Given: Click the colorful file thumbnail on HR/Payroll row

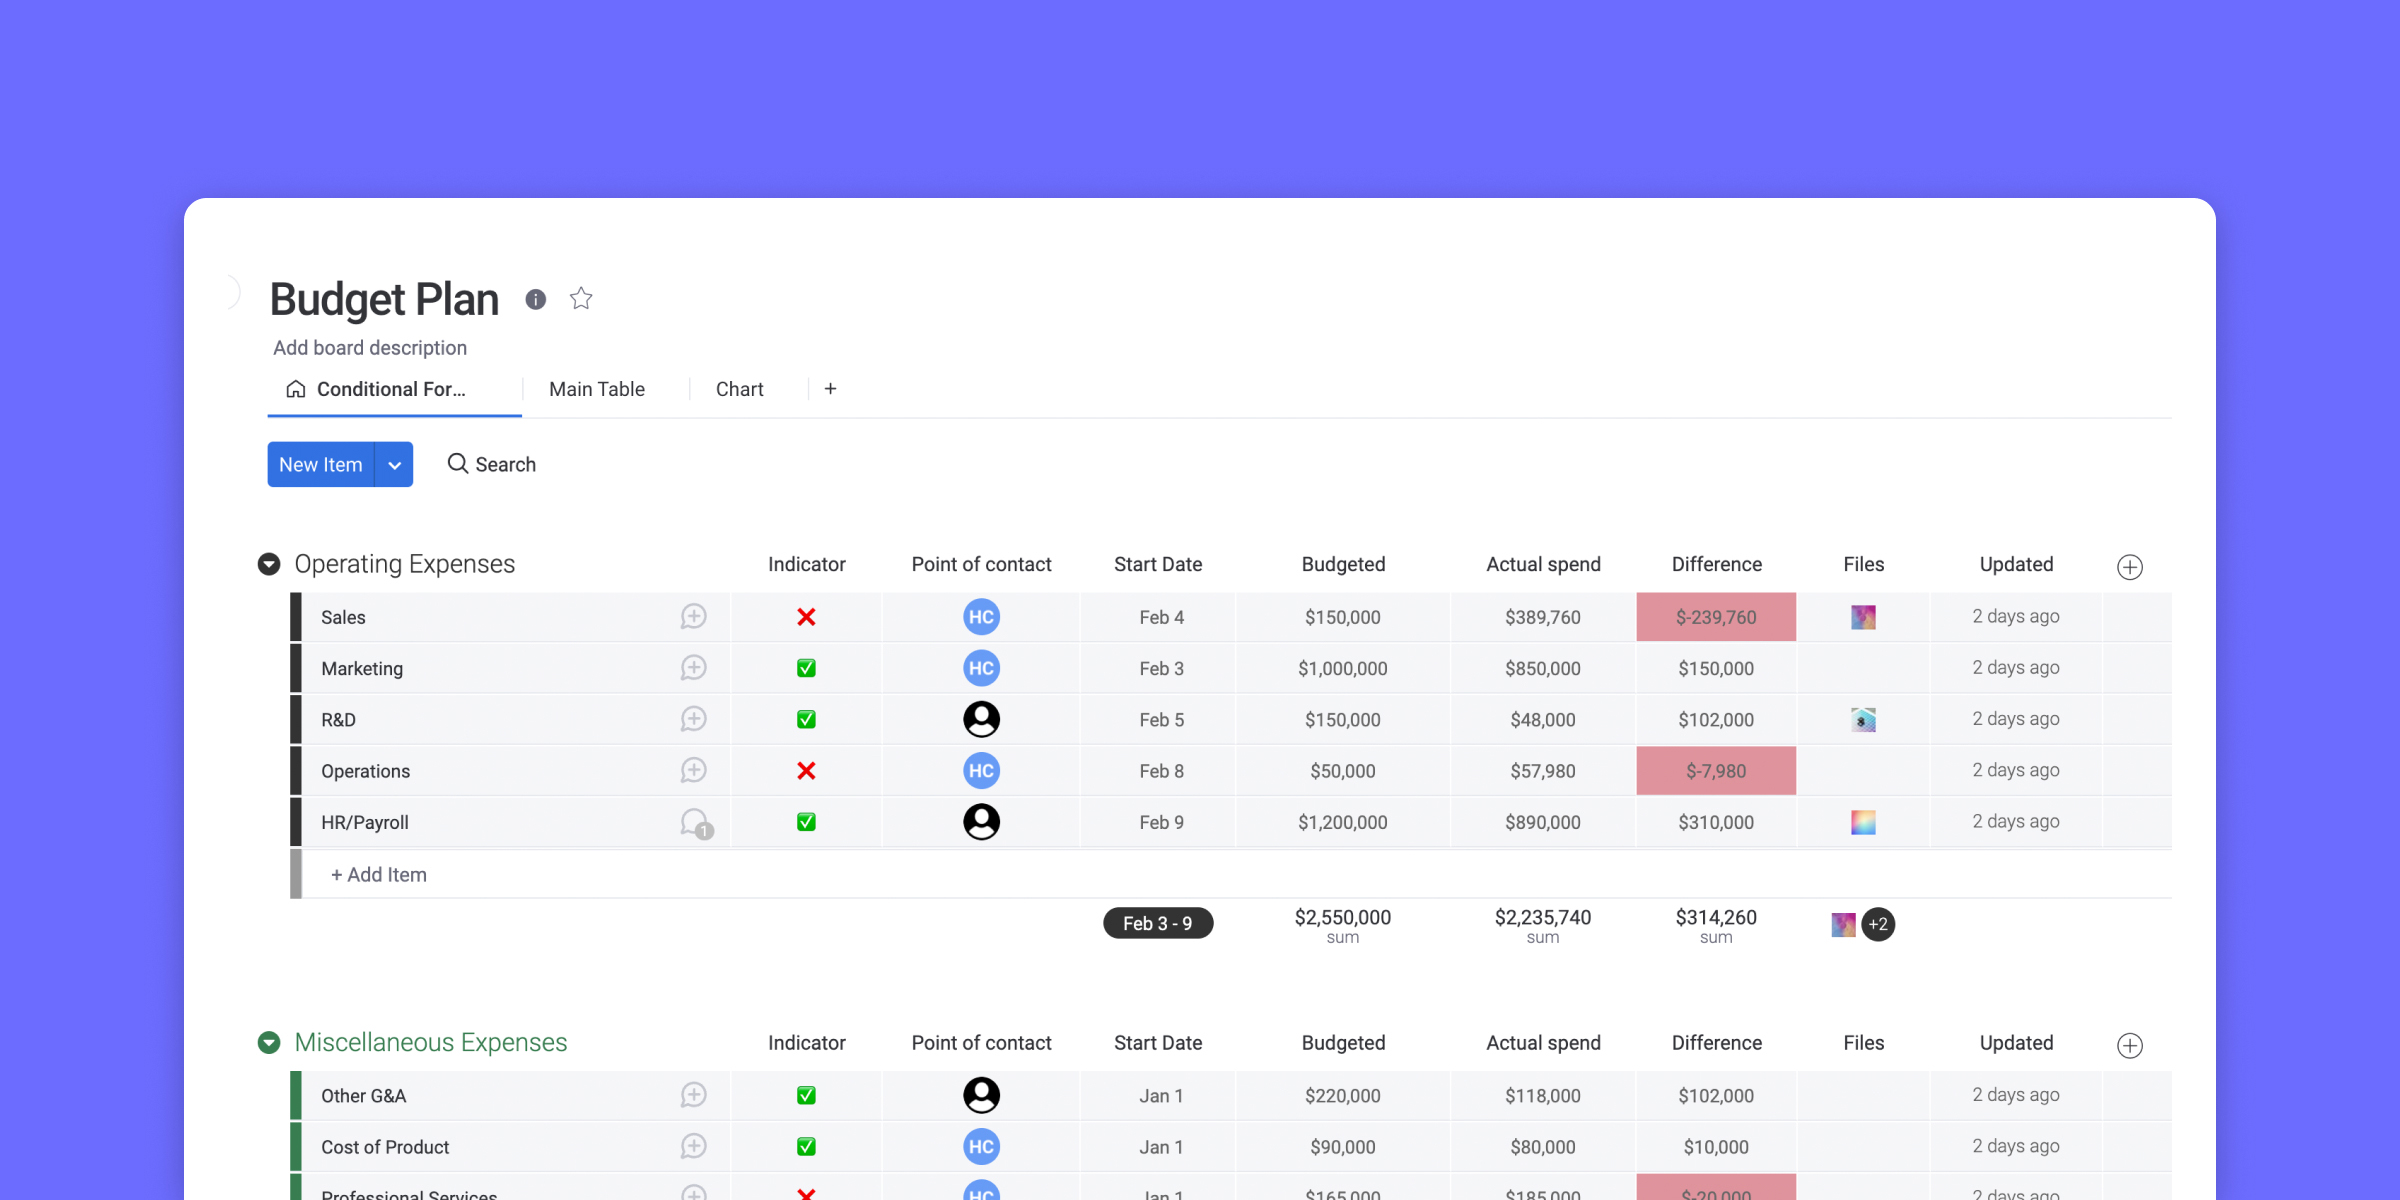Looking at the screenshot, I should click(x=1863, y=822).
